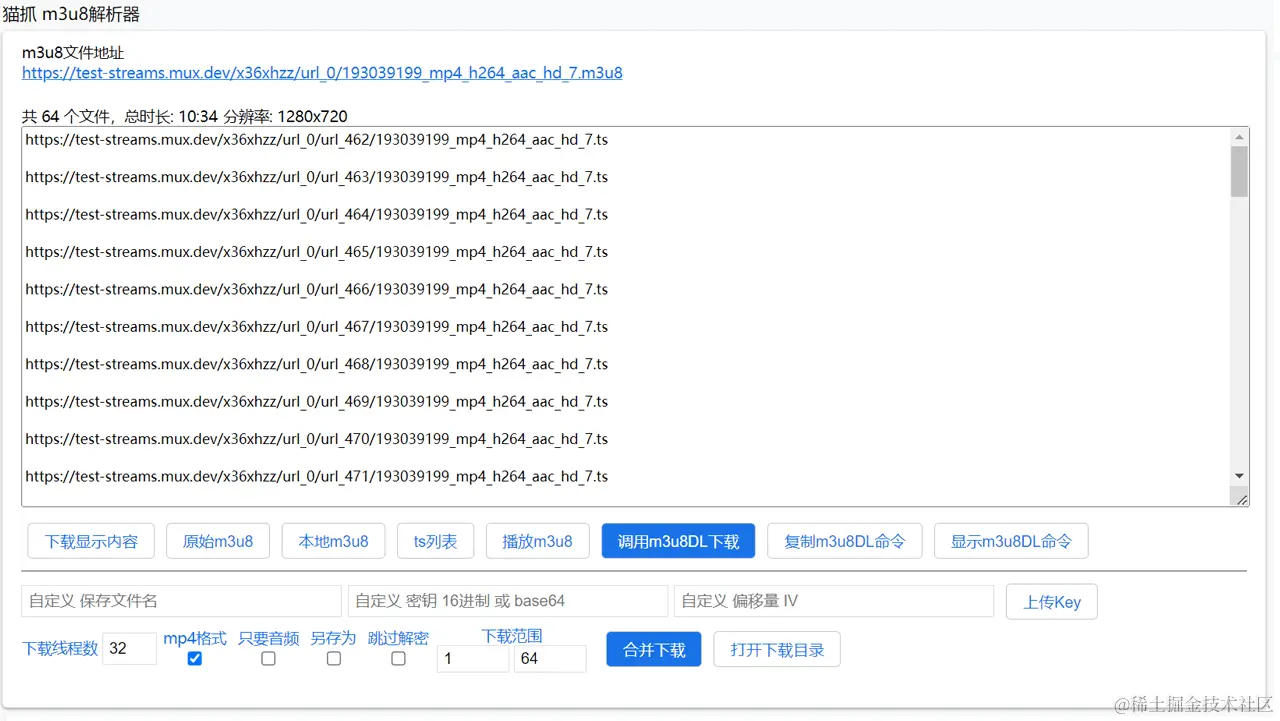This screenshot has height=721, width=1280.
Task: Launch 调用m3u8DL下载
Action: 678,541
